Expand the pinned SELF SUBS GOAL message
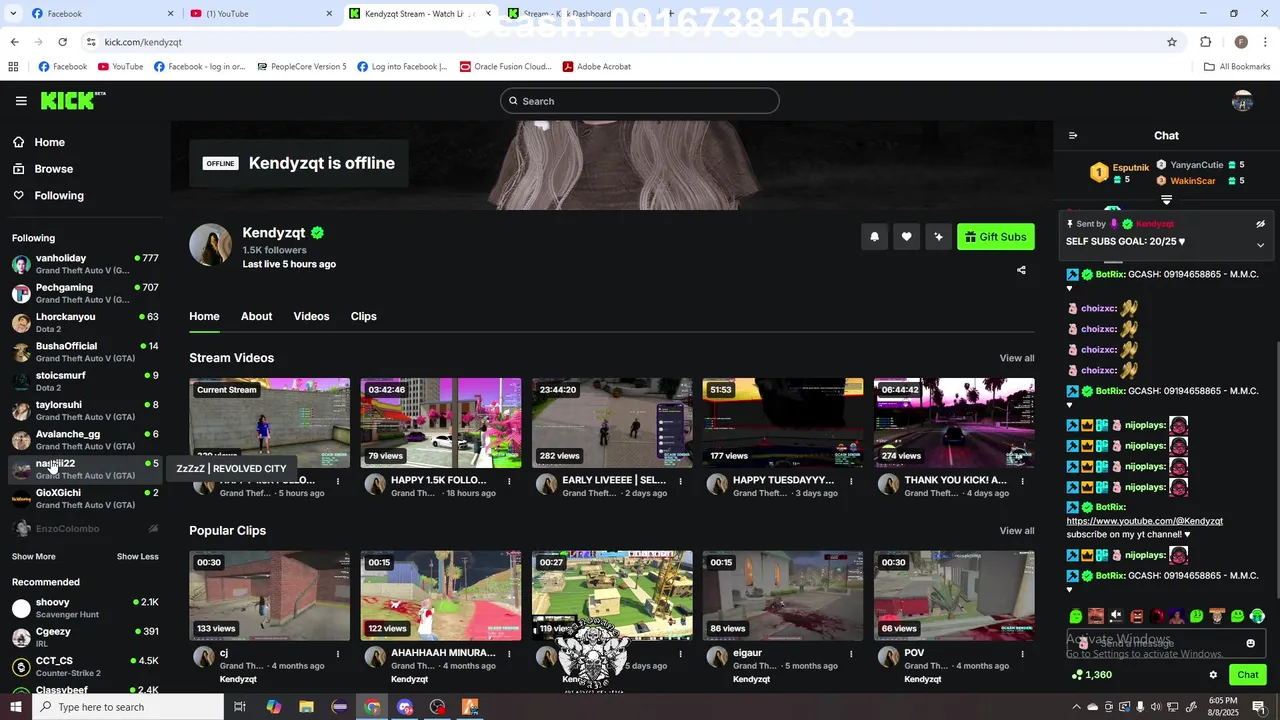 (1260, 245)
